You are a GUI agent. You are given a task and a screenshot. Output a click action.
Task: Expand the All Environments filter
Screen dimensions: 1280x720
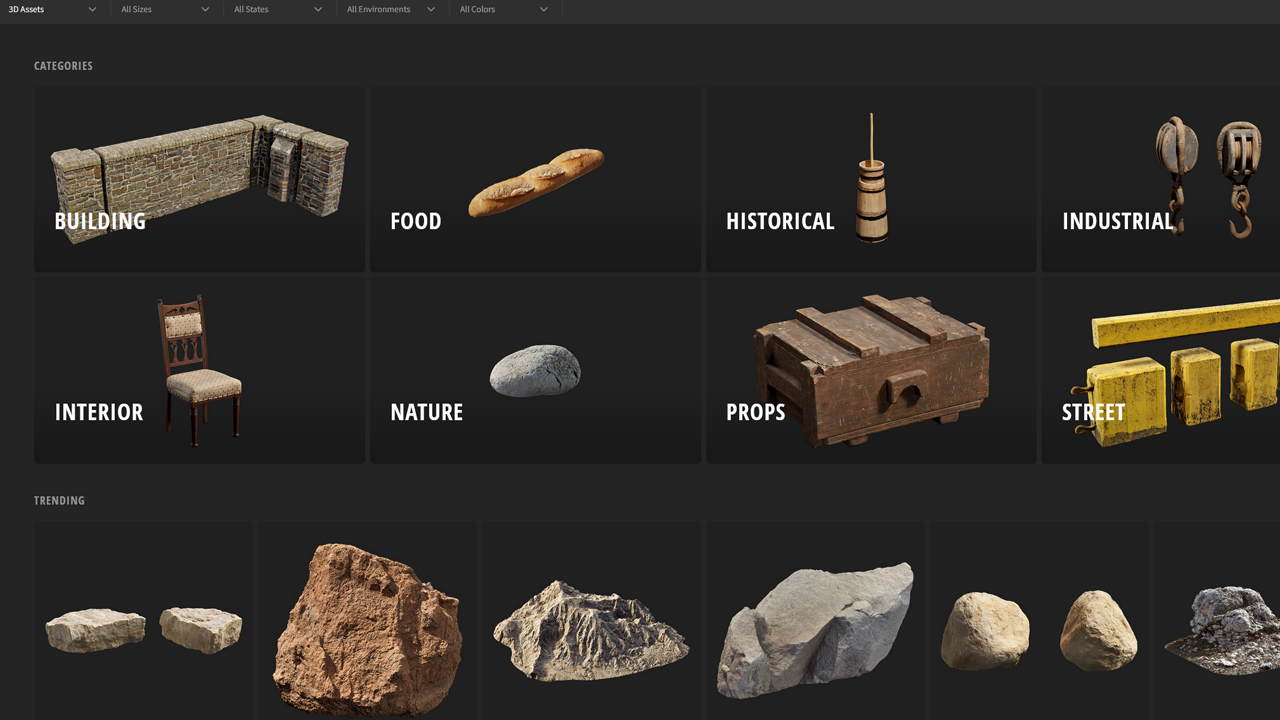pos(391,10)
